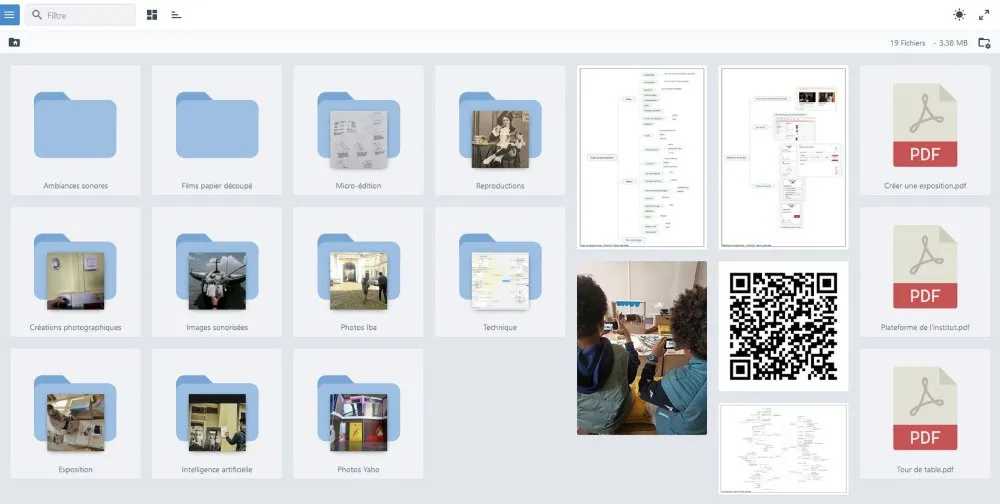The height and width of the screenshot is (504, 1000).
Task: Open the hamburger menu button
Action: click(9, 15)
